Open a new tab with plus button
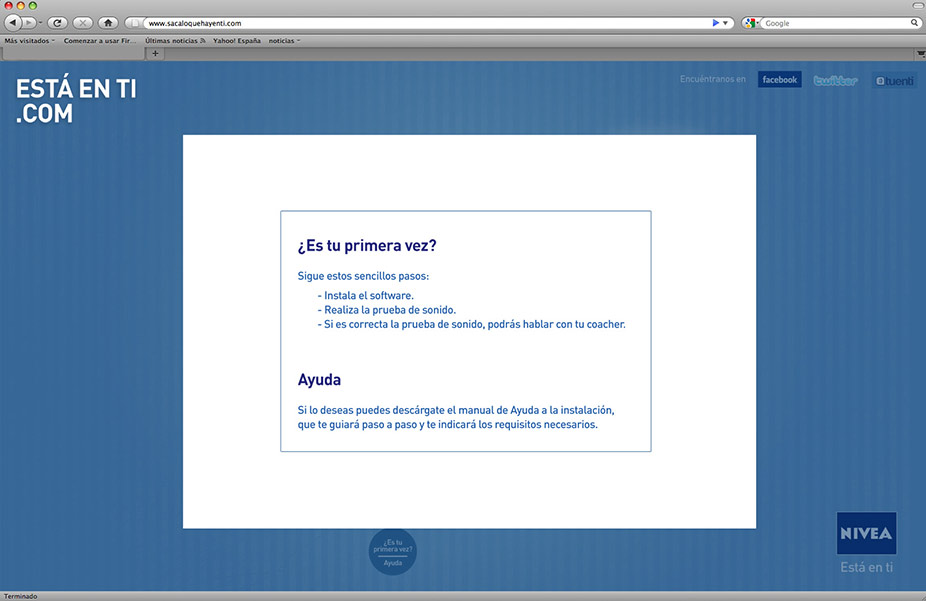 click(x=155, y=53)
